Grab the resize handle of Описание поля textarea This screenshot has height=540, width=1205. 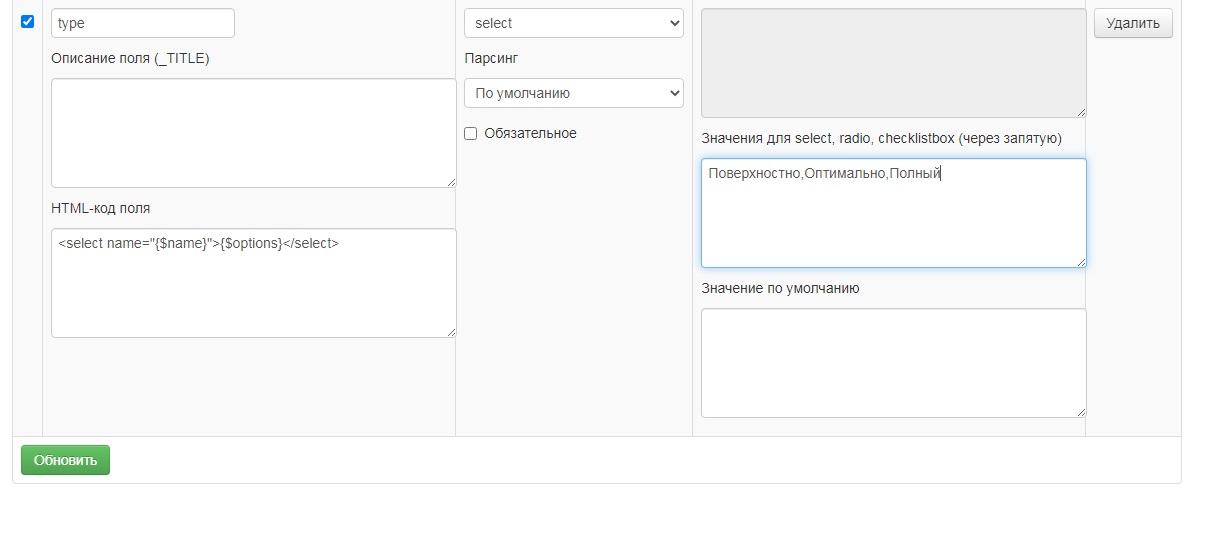pyautogui.click(x=451, y=182)
